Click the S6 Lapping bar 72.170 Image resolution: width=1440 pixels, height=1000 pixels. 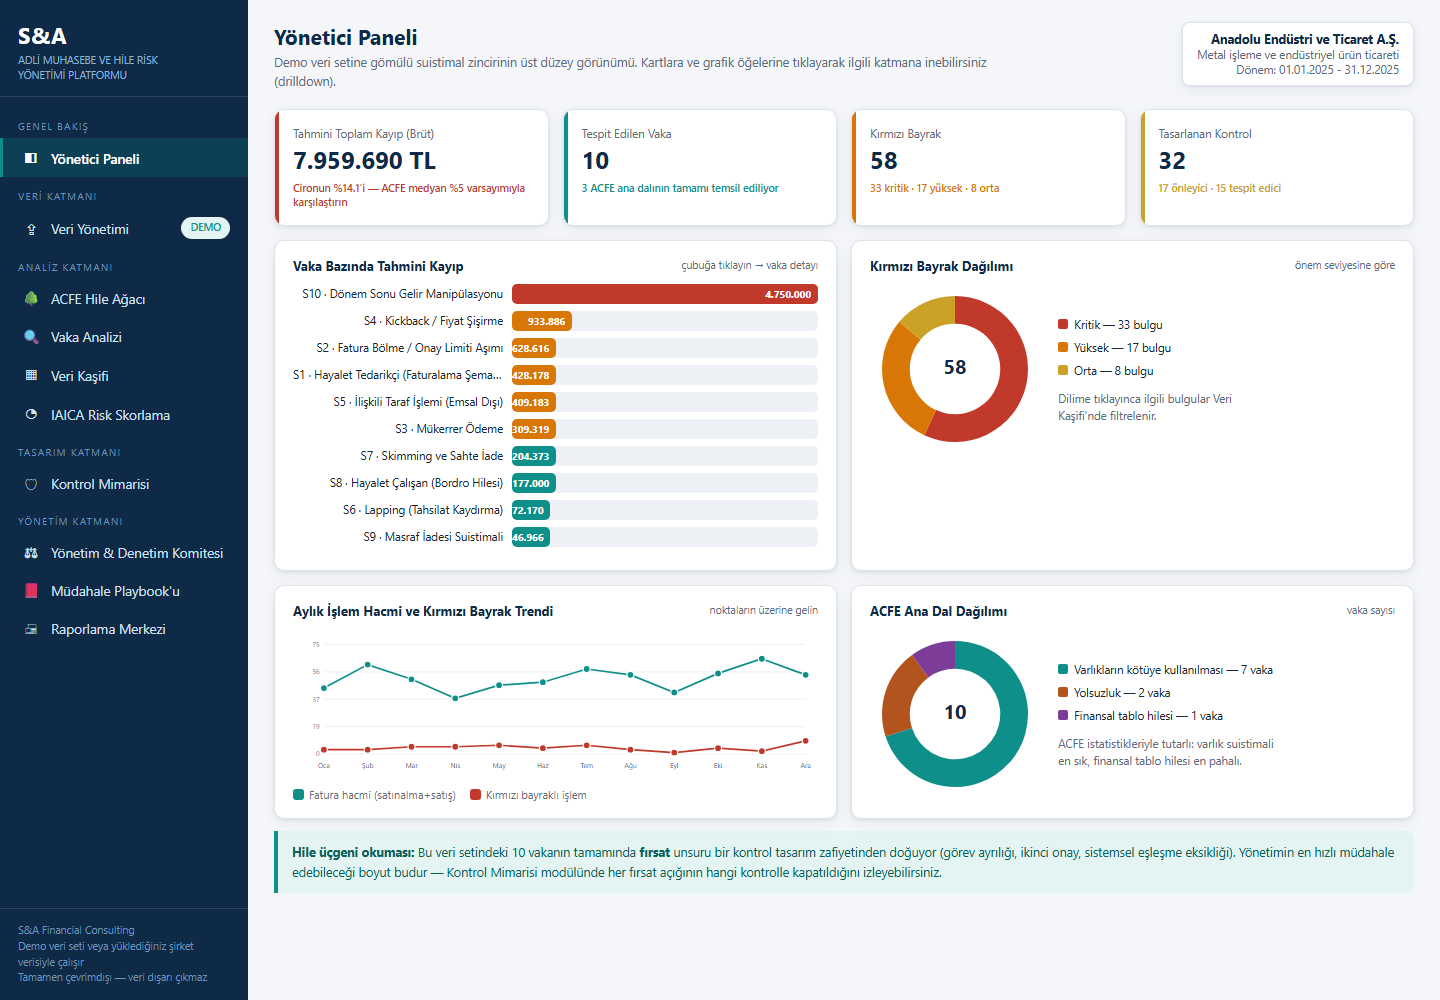coord(531,510)
